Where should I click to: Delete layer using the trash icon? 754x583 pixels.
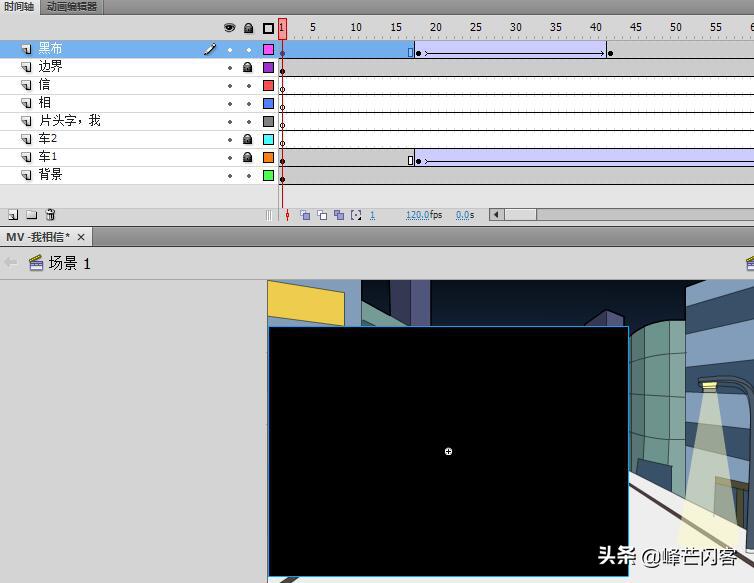[x=50, y=215]
